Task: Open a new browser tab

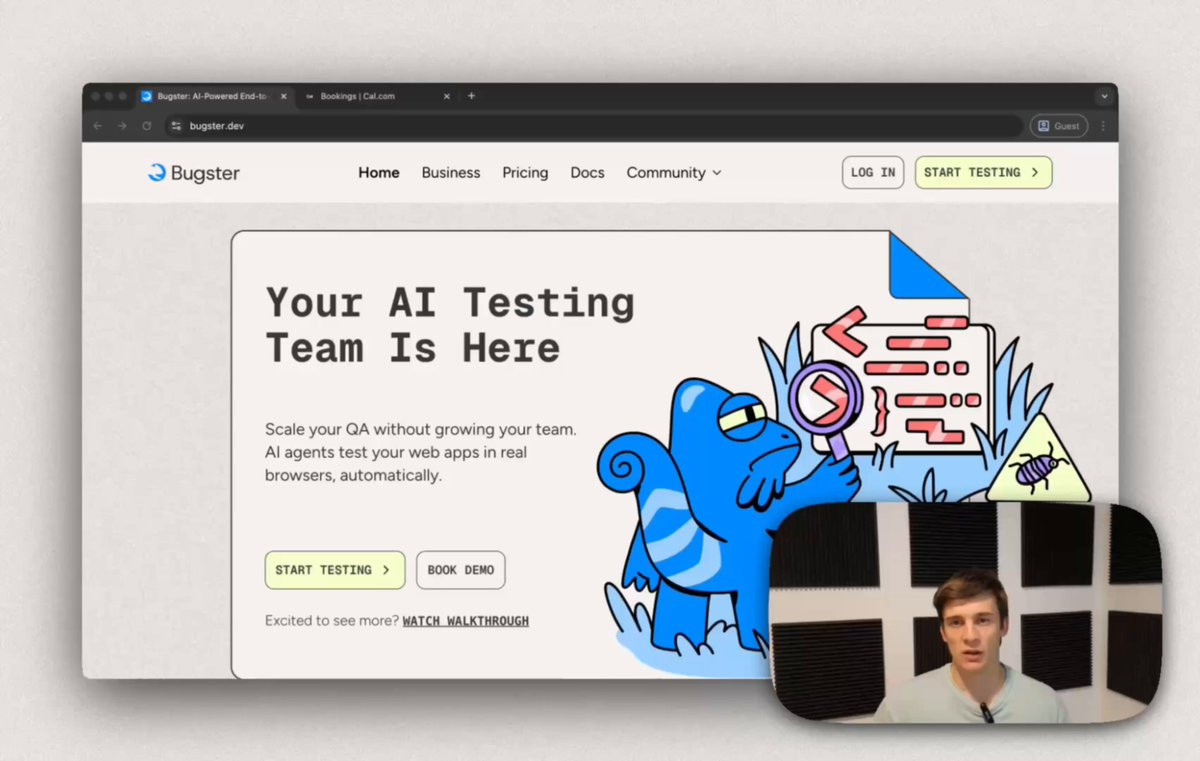Action: [472, 96]
